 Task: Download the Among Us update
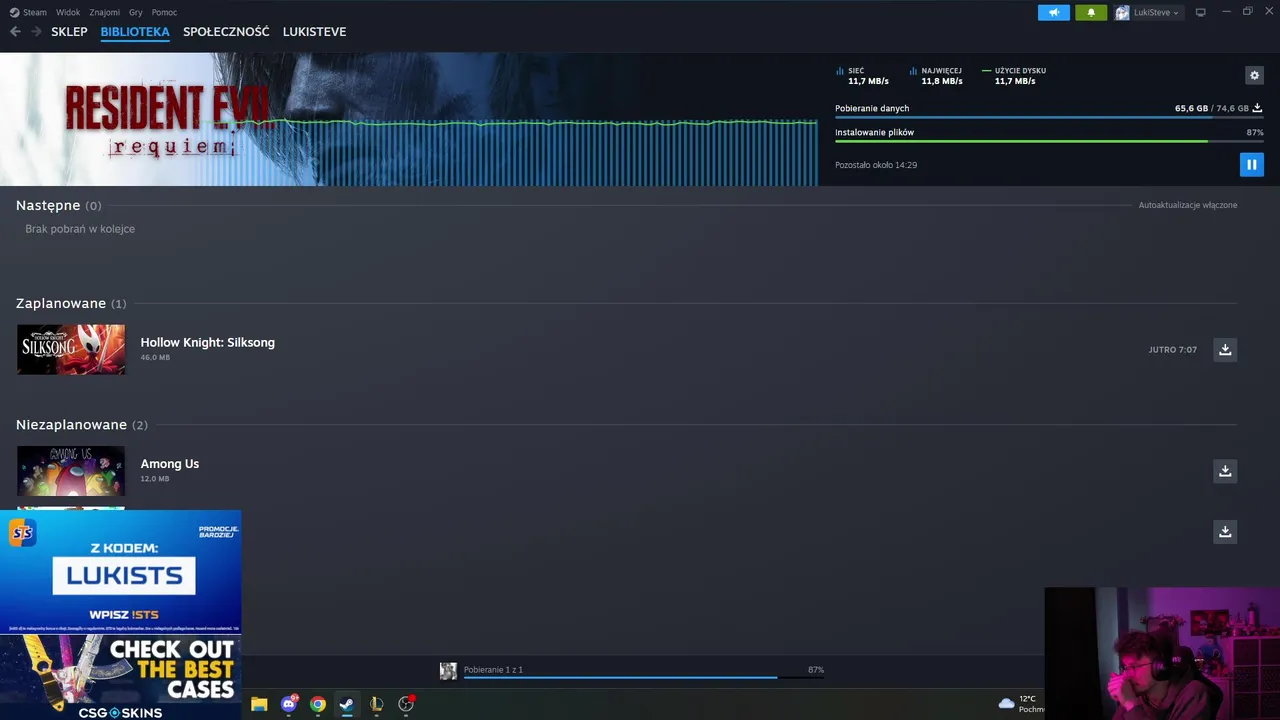[x=1225, y=470]
